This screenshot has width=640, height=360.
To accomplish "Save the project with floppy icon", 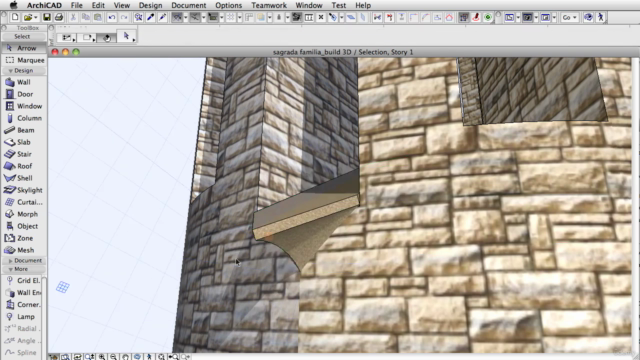I will (x=47, y=17).
